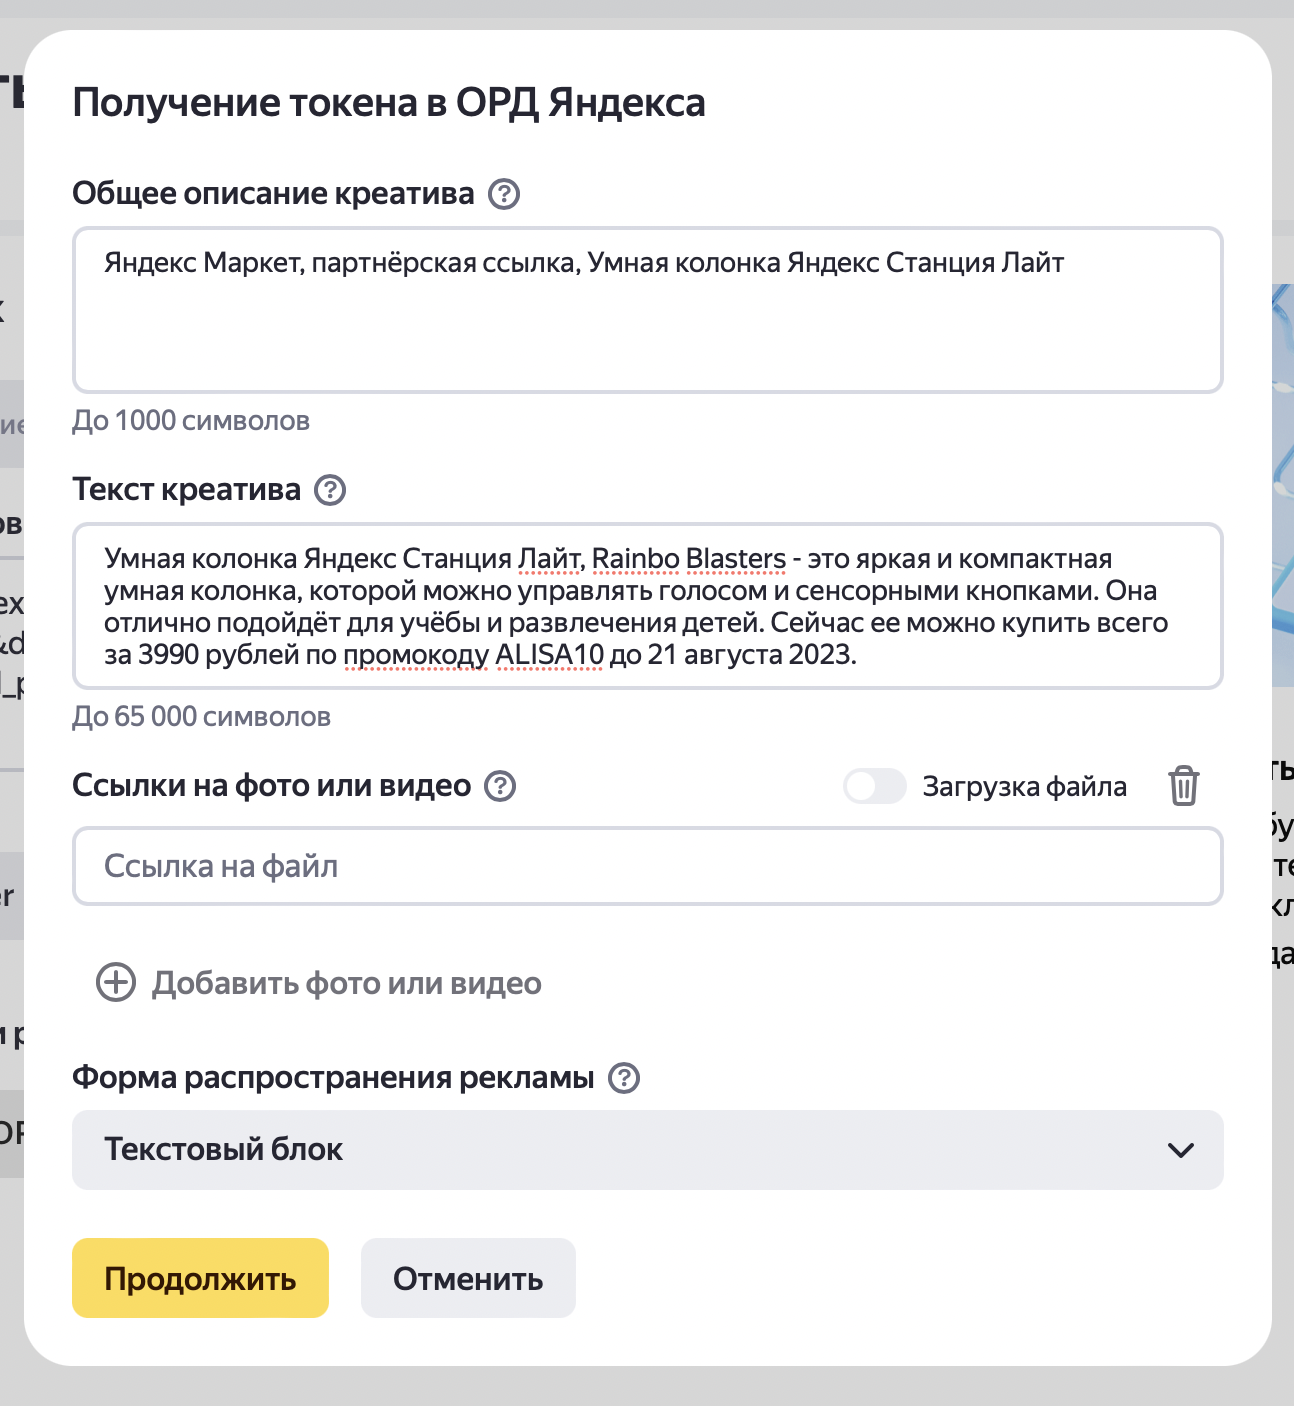The image size is (1294, 1406).
Task: Open help for Форма распространения рекламы
Action: click(x=624, y=1078)
